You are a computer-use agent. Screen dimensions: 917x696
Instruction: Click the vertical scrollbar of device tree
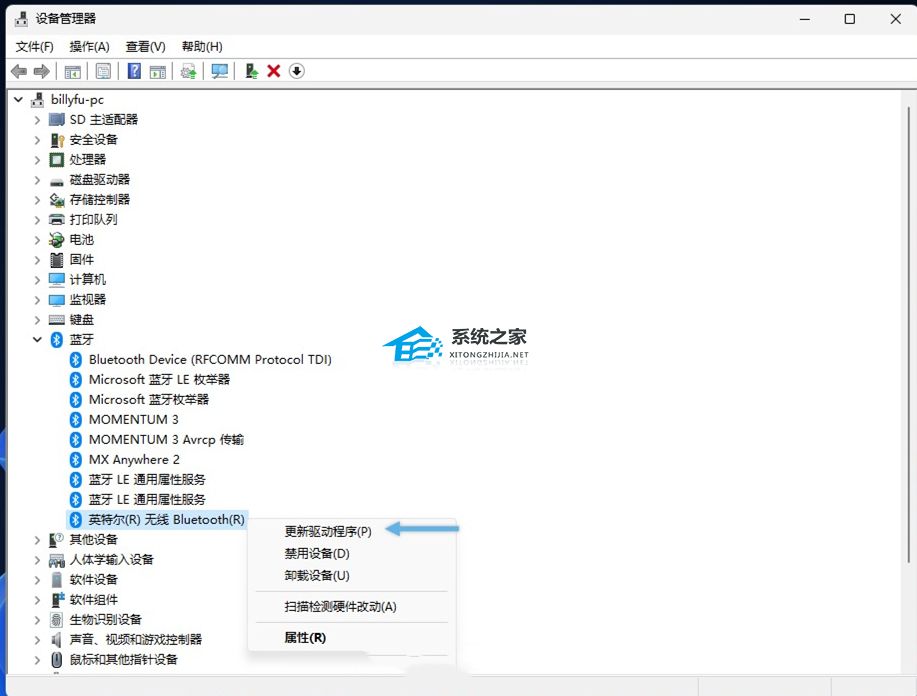(x=908, y=333)
